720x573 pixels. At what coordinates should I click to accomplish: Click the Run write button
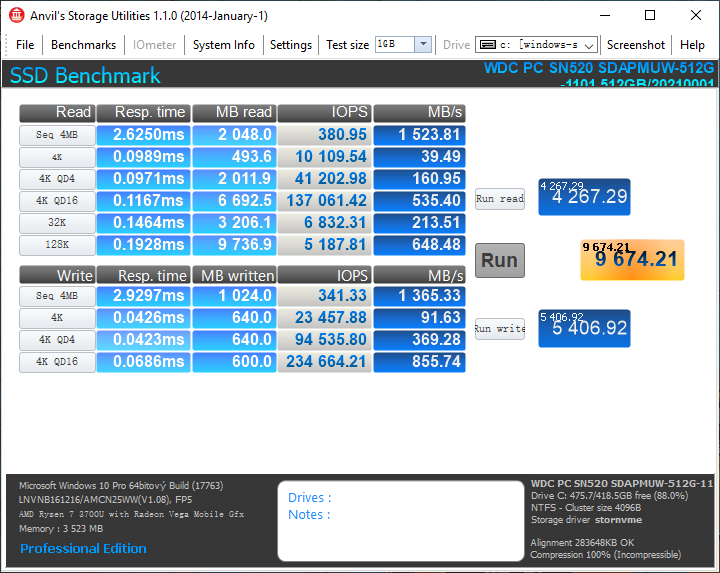(x=499, y=329)
